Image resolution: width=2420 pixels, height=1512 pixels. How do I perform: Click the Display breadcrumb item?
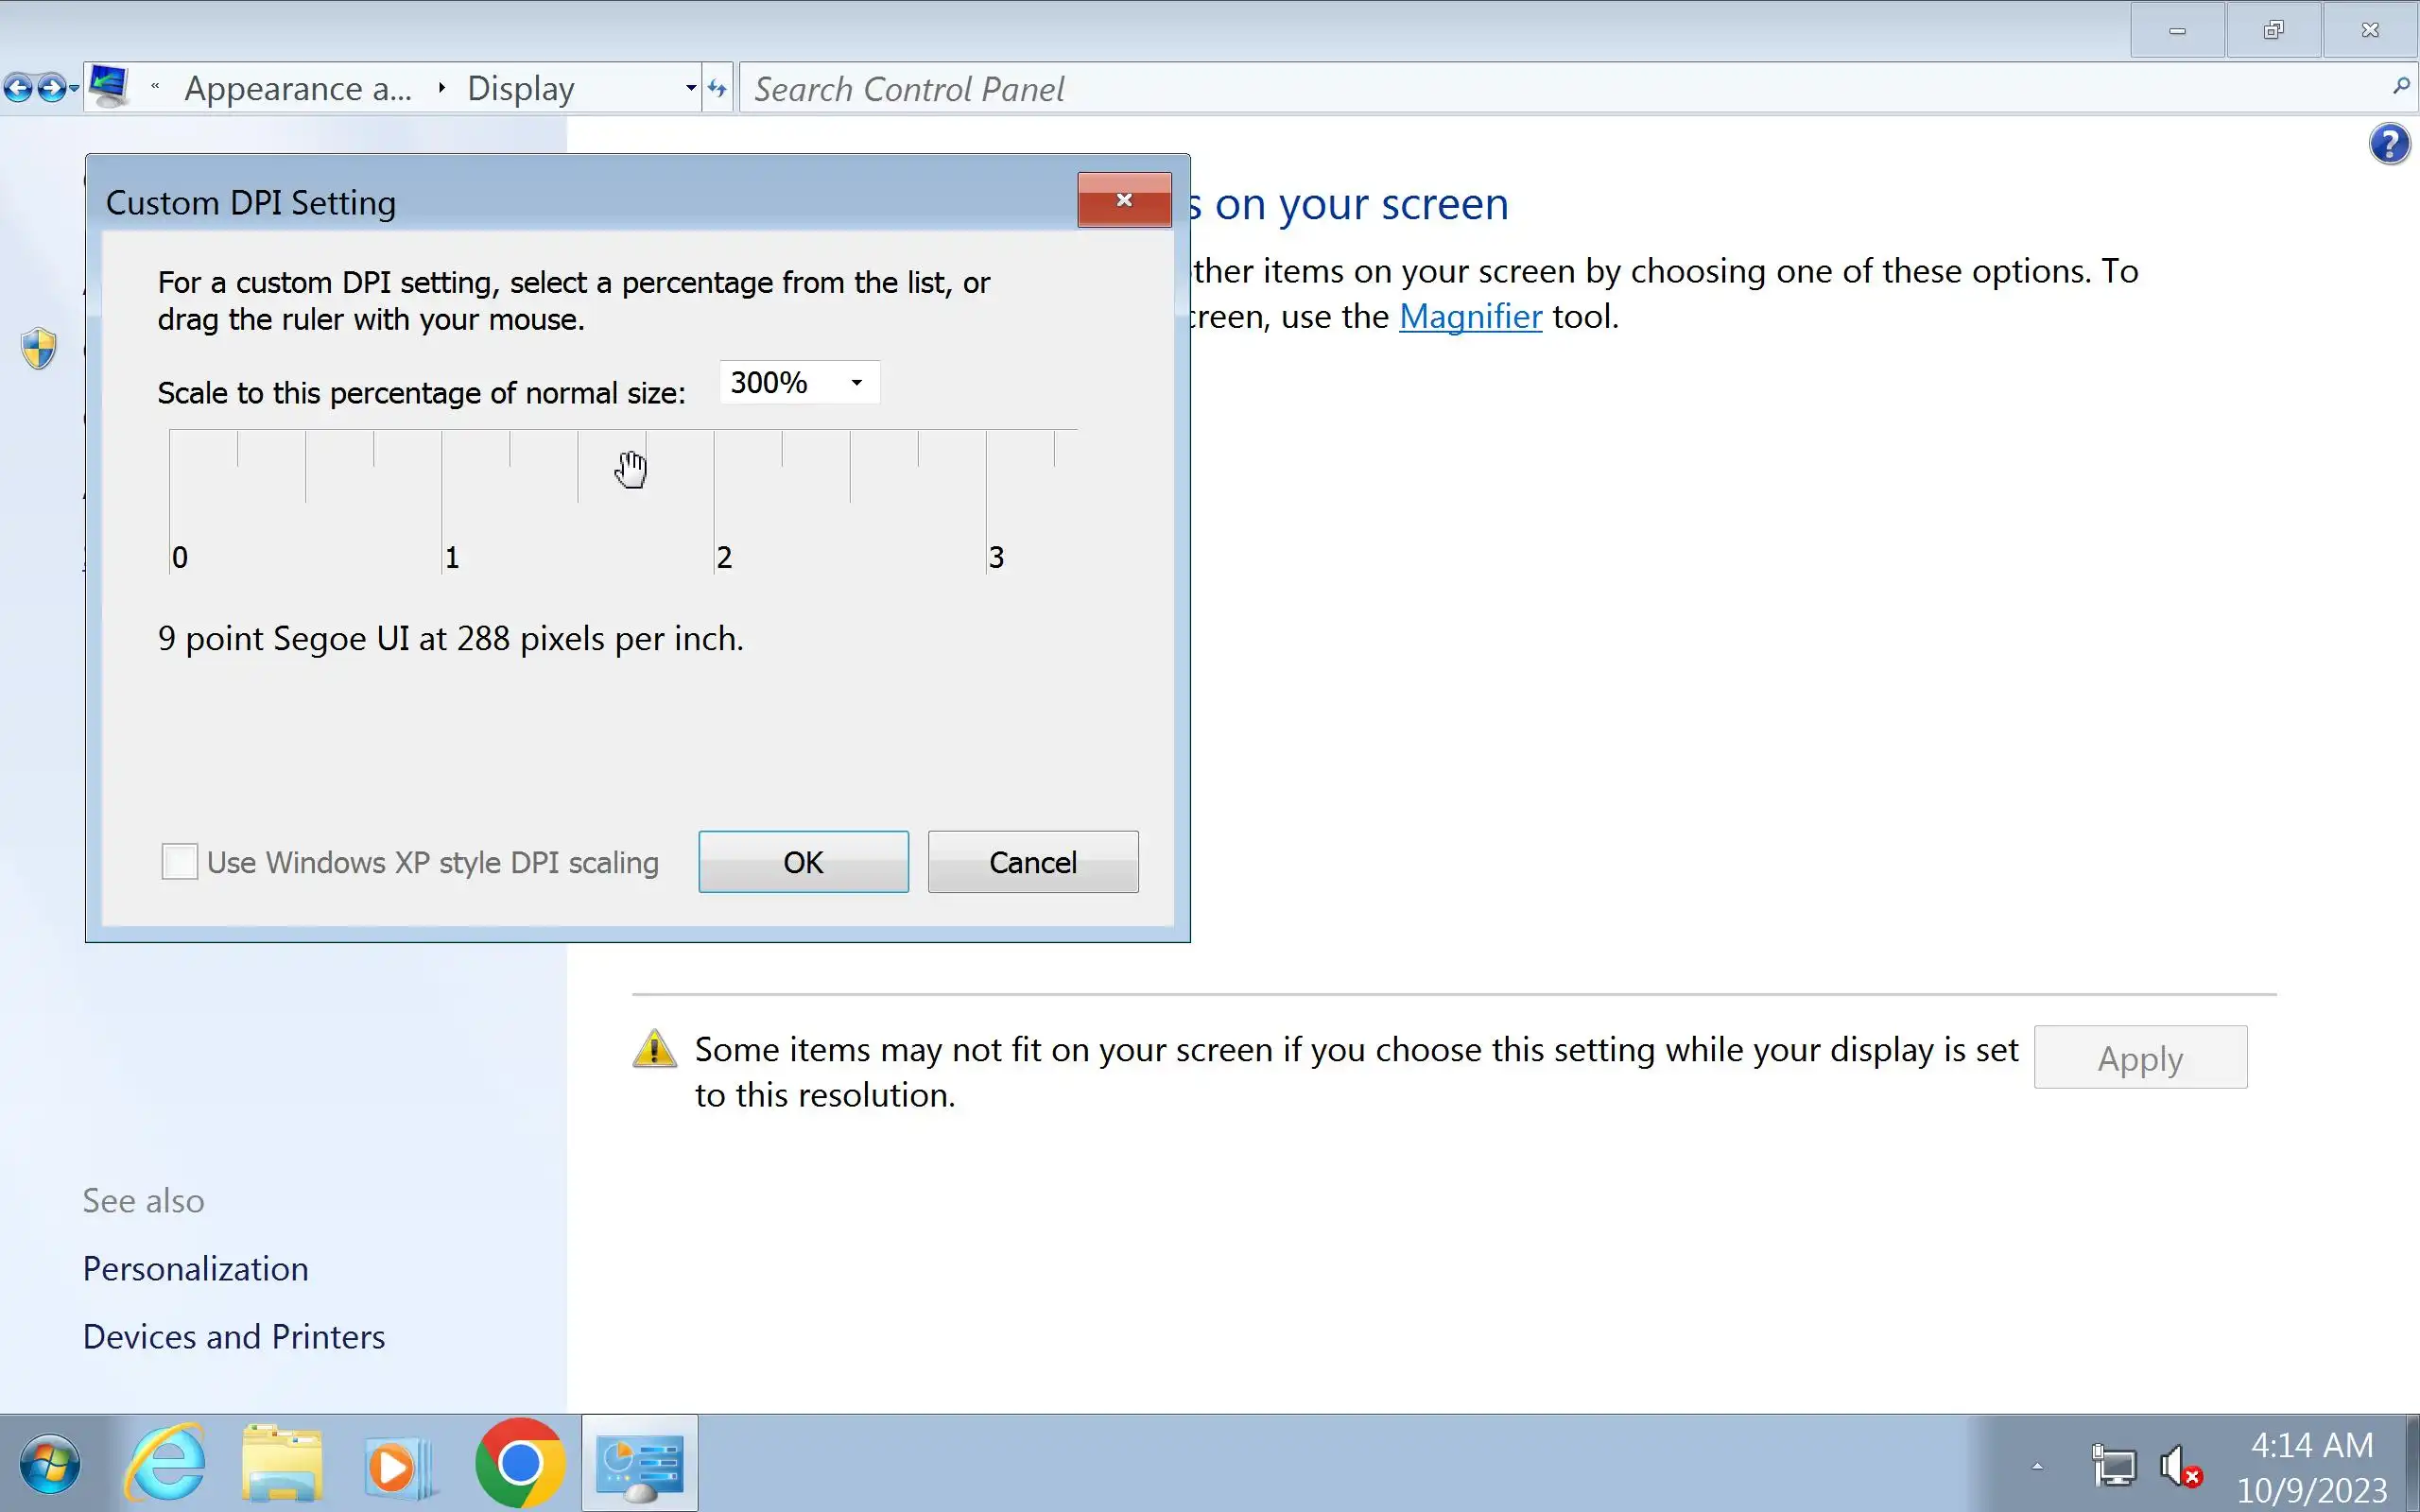coord(520,89)
